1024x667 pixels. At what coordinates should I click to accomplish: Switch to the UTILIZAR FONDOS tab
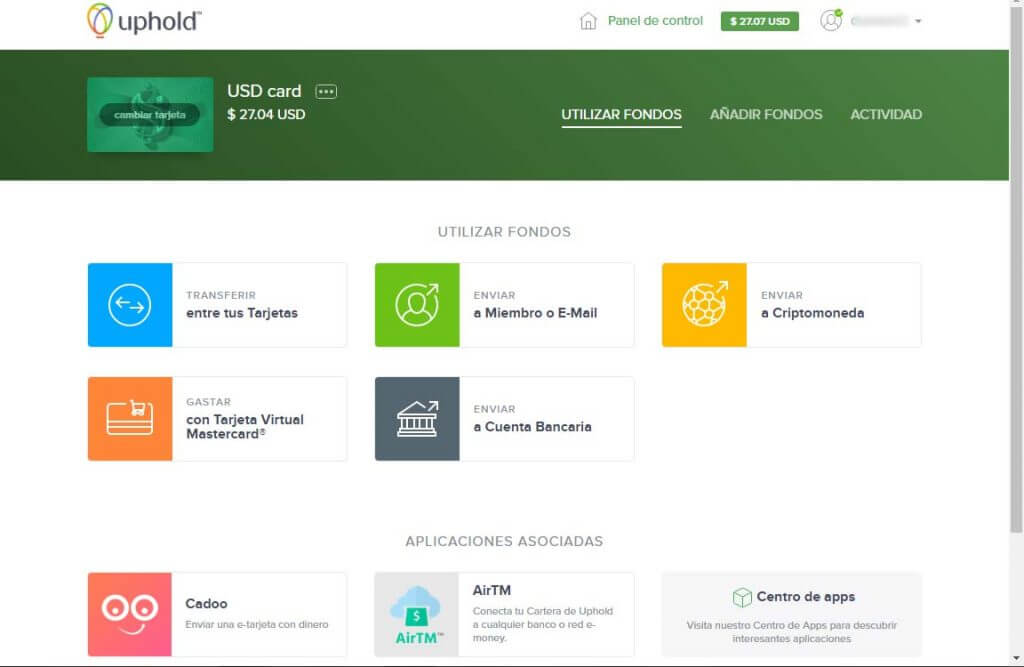[x=621, y=114]
